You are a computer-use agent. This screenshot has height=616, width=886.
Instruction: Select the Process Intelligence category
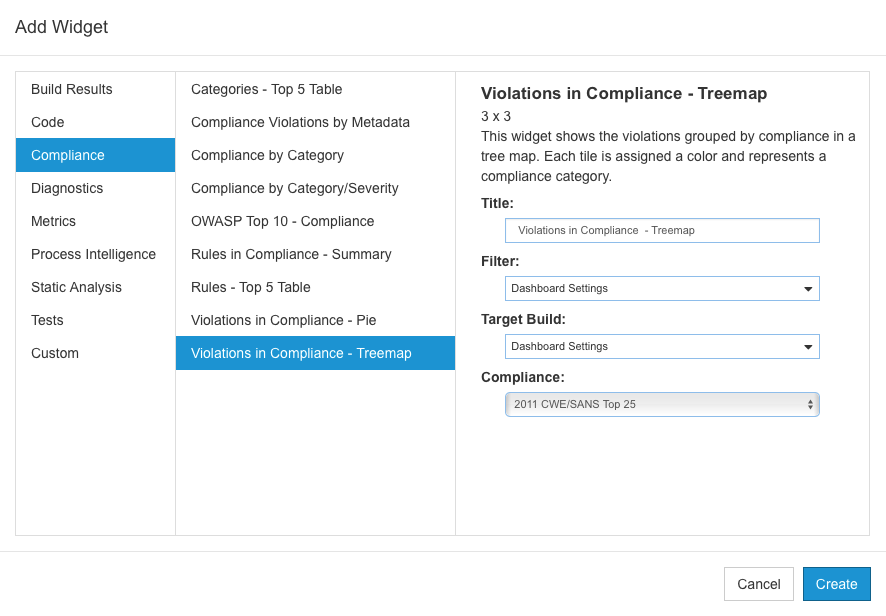(95, 254)
